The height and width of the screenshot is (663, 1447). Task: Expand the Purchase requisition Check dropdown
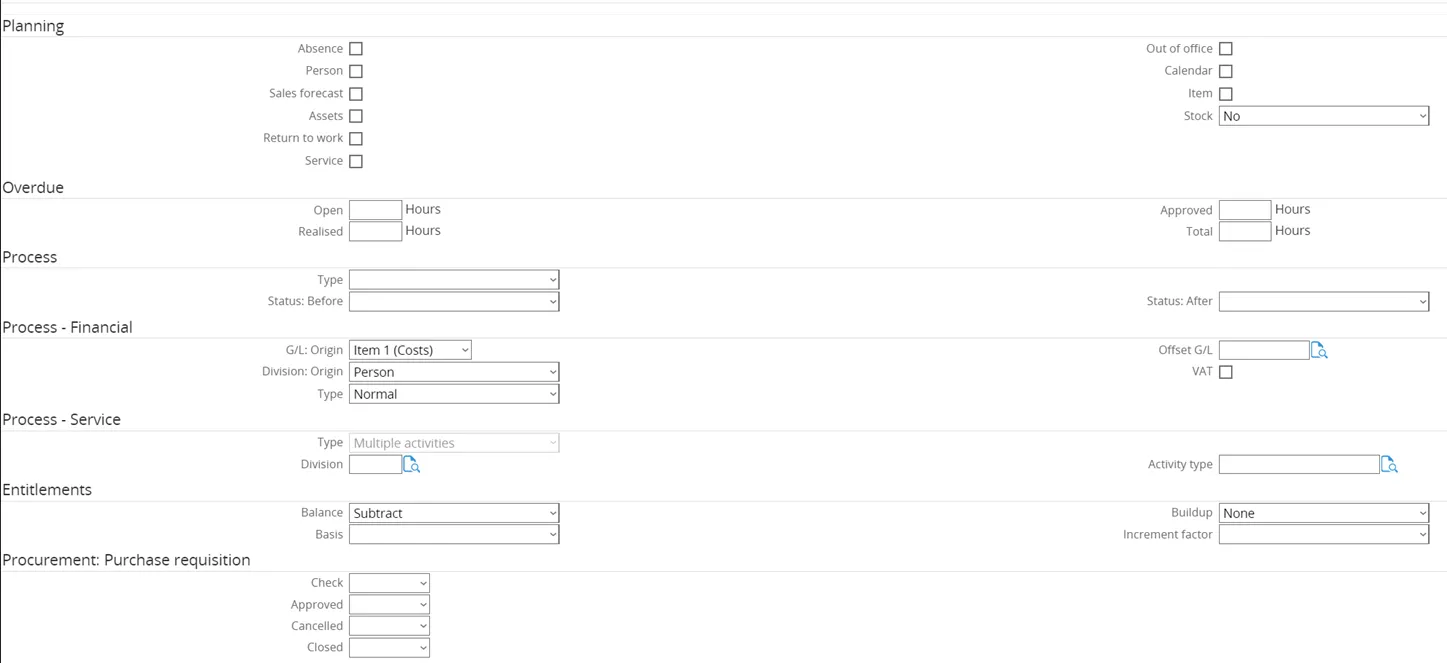pos(389,583)
